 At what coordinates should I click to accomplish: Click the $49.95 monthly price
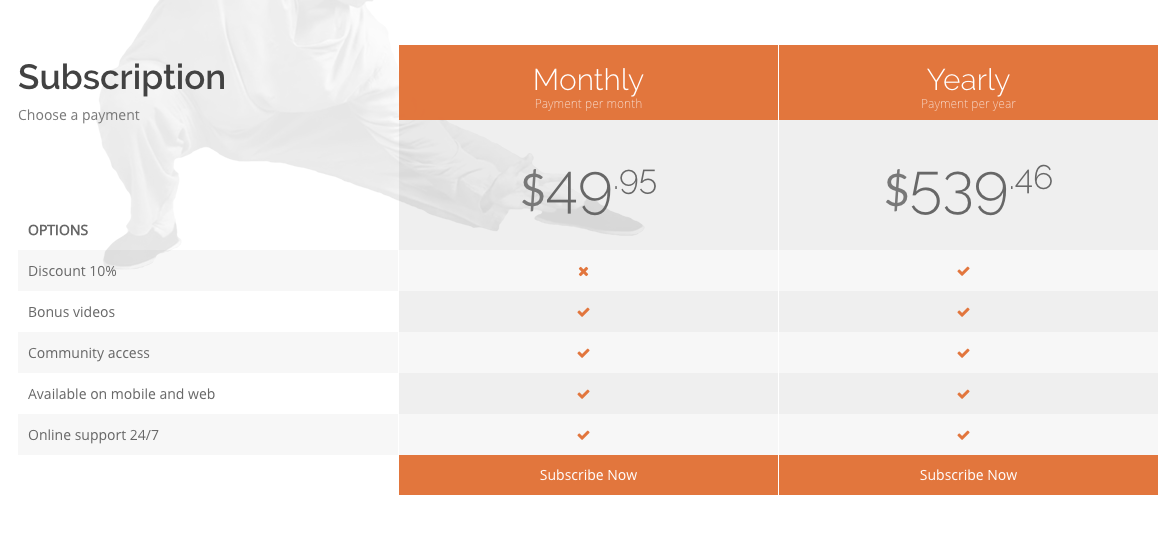(x=589, y=192)
